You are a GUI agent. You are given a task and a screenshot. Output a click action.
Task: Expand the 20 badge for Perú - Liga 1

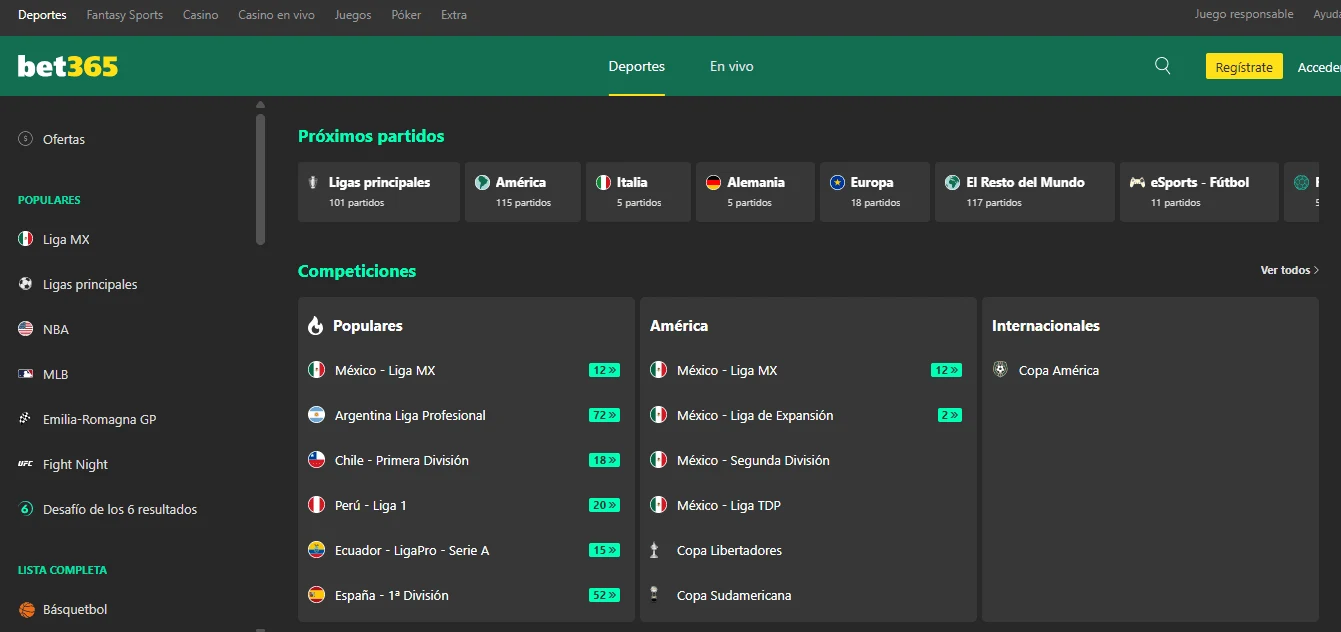click(604, 505)
